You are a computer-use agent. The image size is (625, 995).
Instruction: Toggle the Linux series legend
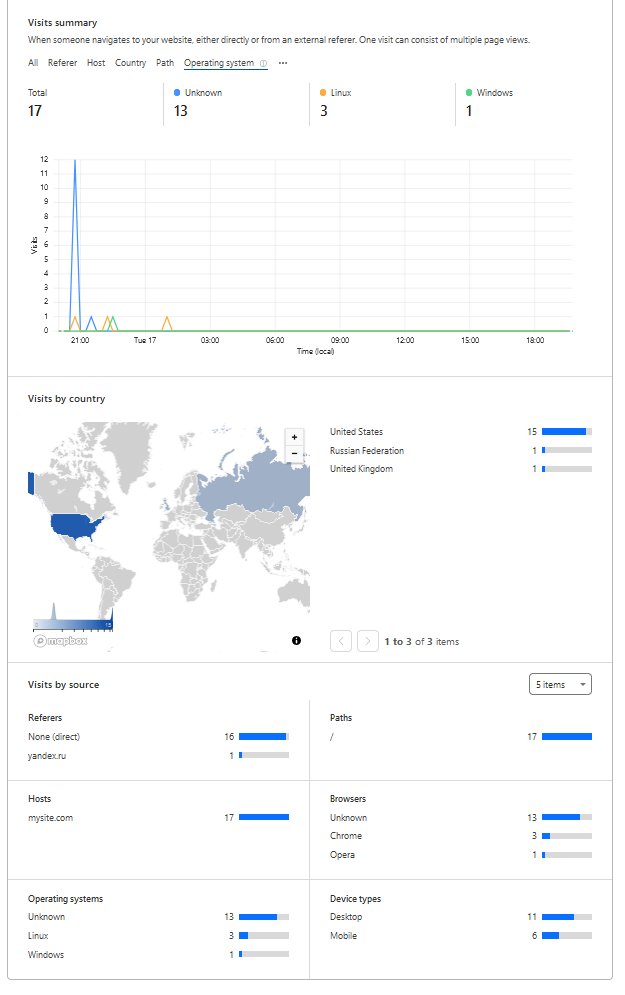click(x=340, y=93)
